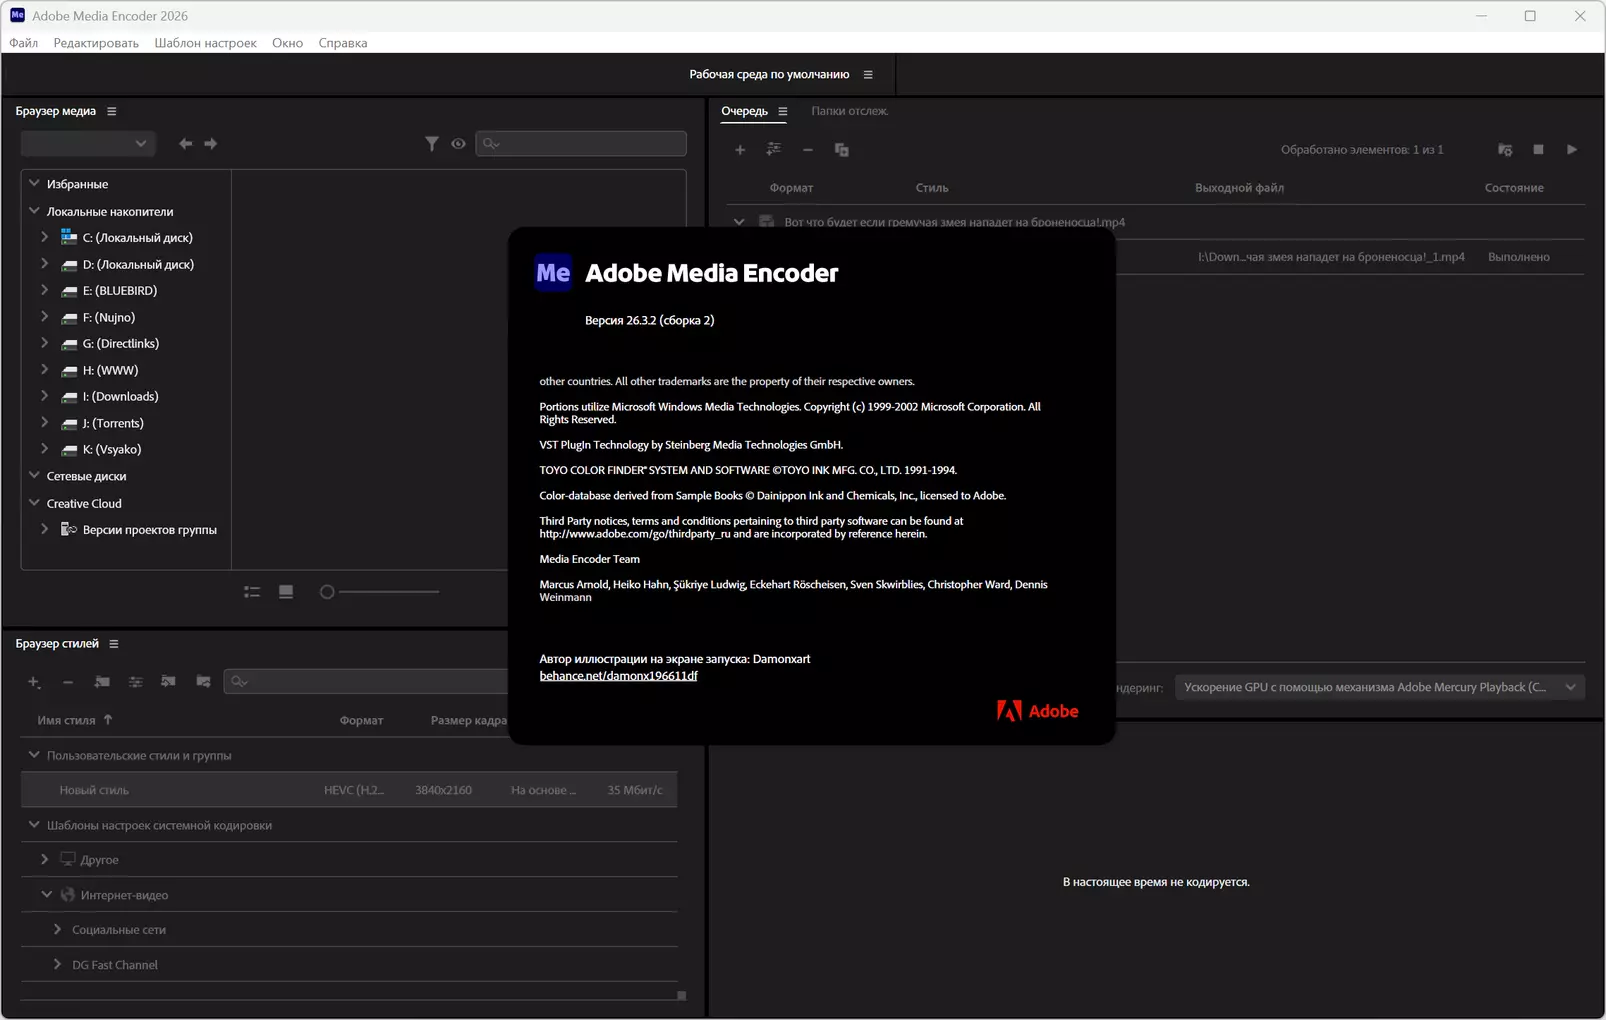Open the media browser path dropdown

coord(88,144)
